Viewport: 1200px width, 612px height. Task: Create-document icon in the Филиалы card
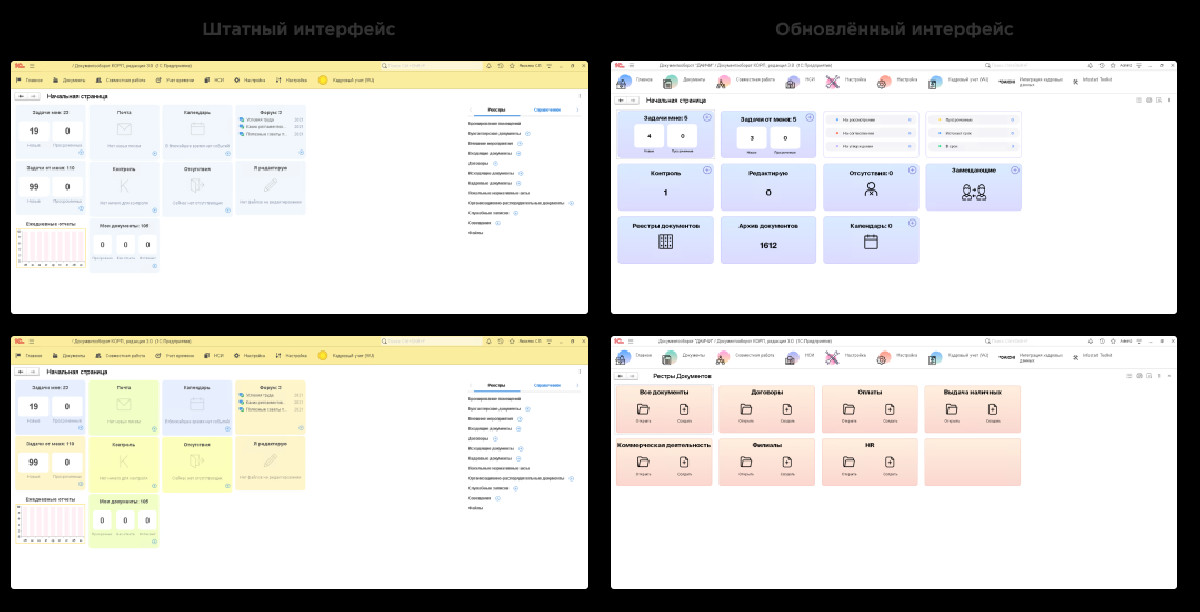[787, 462]
